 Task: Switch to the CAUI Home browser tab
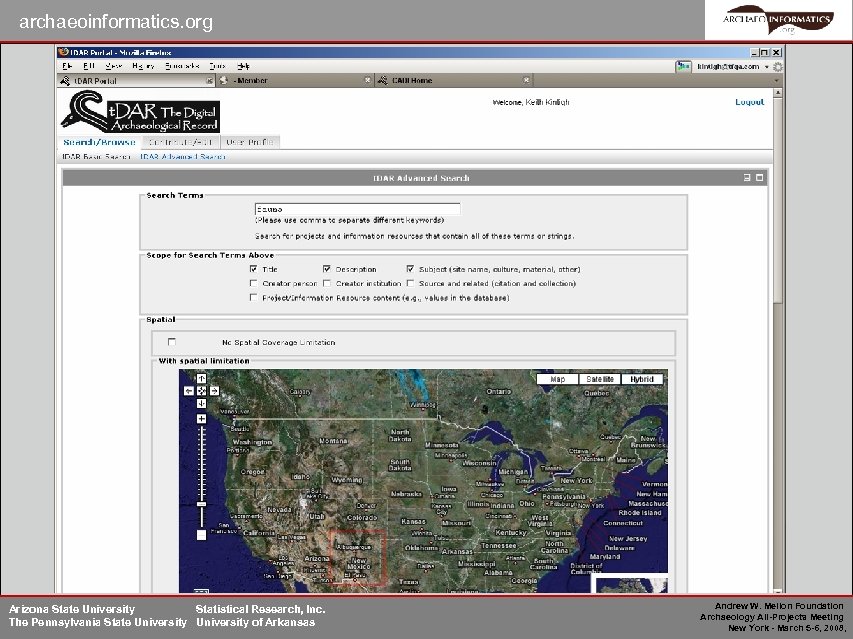pyautogui.click(x=412, y=80)
